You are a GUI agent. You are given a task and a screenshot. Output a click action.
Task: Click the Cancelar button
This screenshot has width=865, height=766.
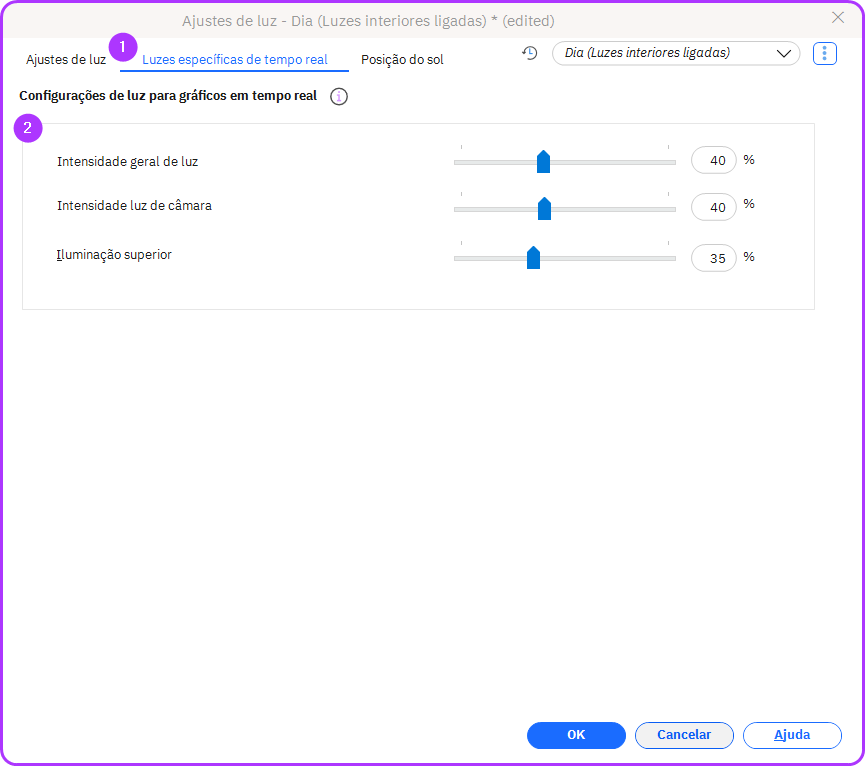pyautogui.click(x=684, y=735)
